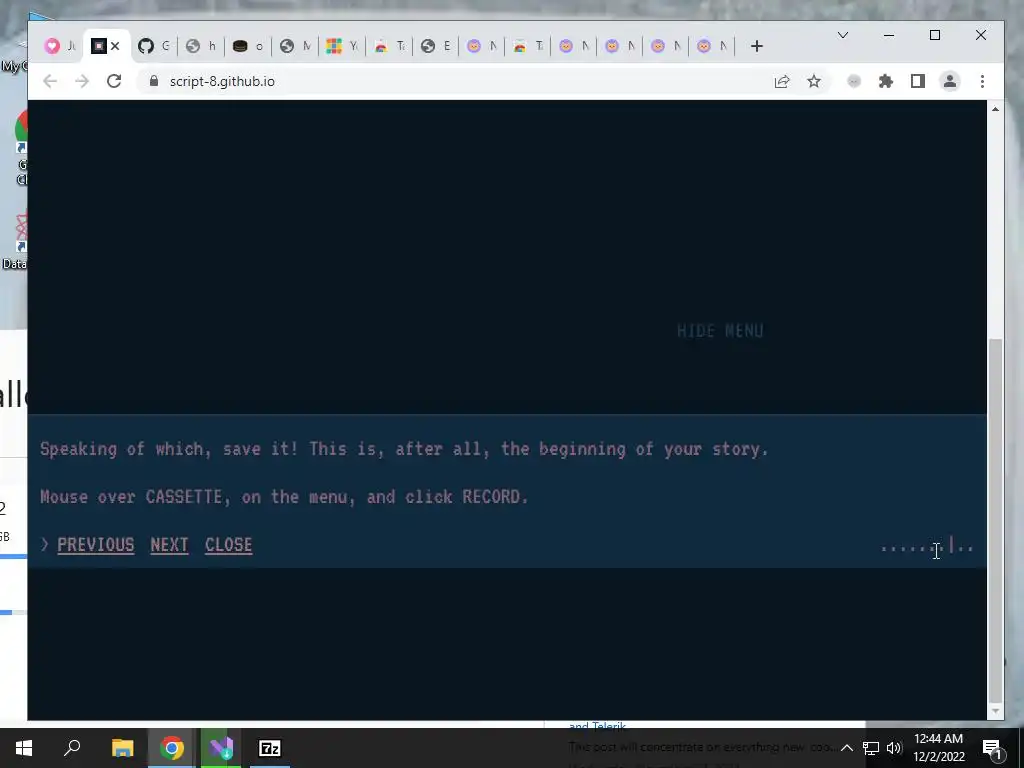Open the network status tray icon

[x=871, y=748]
